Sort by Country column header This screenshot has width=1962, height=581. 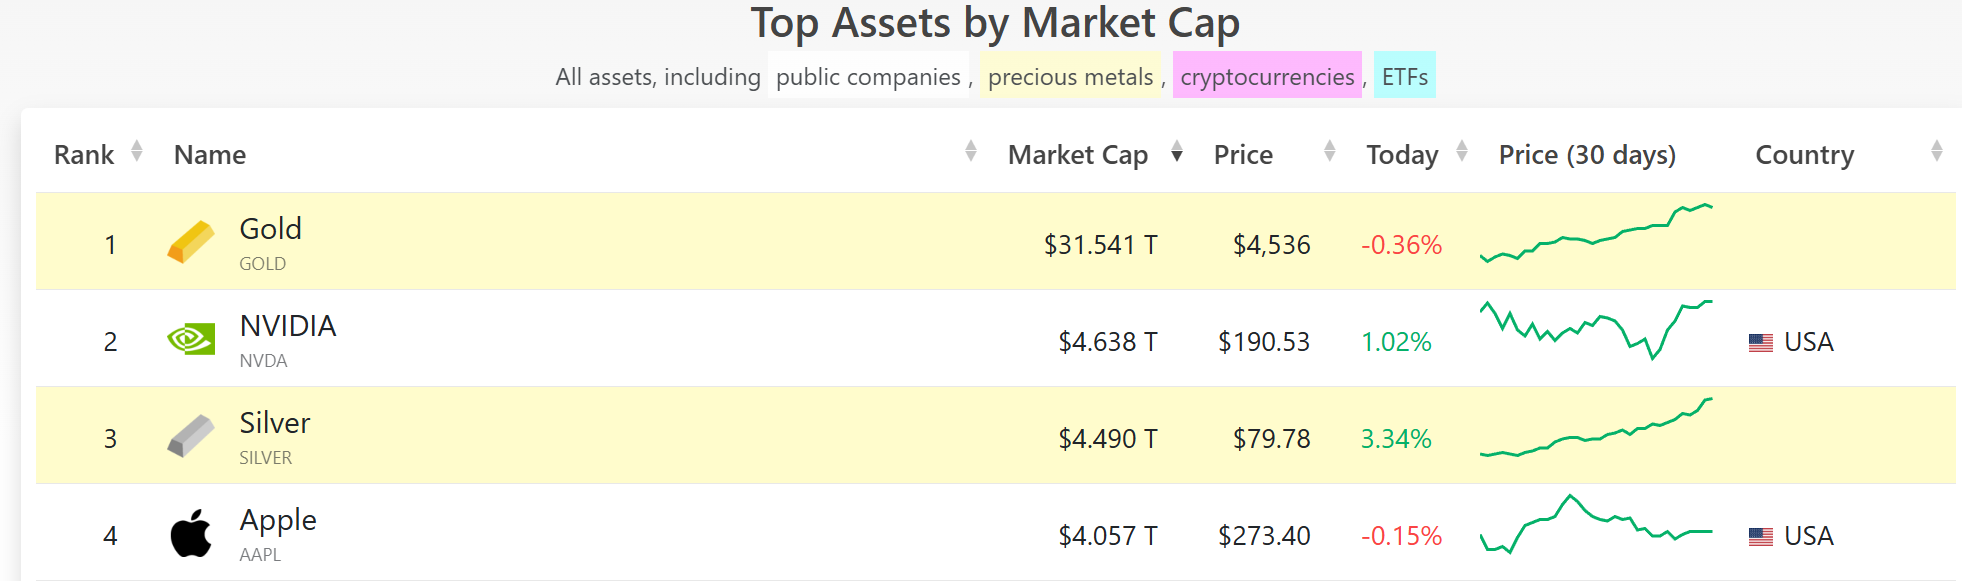click(1804, 155)
